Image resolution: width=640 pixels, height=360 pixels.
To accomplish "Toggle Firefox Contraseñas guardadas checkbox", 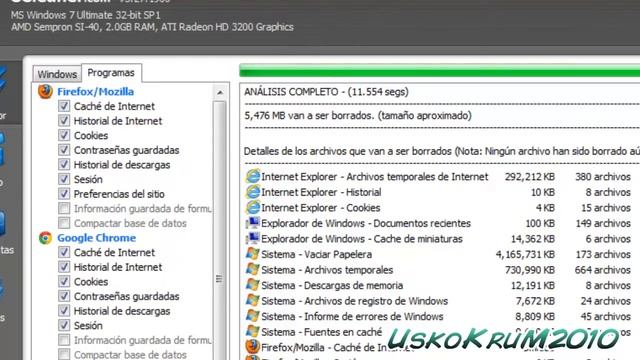I will point(64,150).
